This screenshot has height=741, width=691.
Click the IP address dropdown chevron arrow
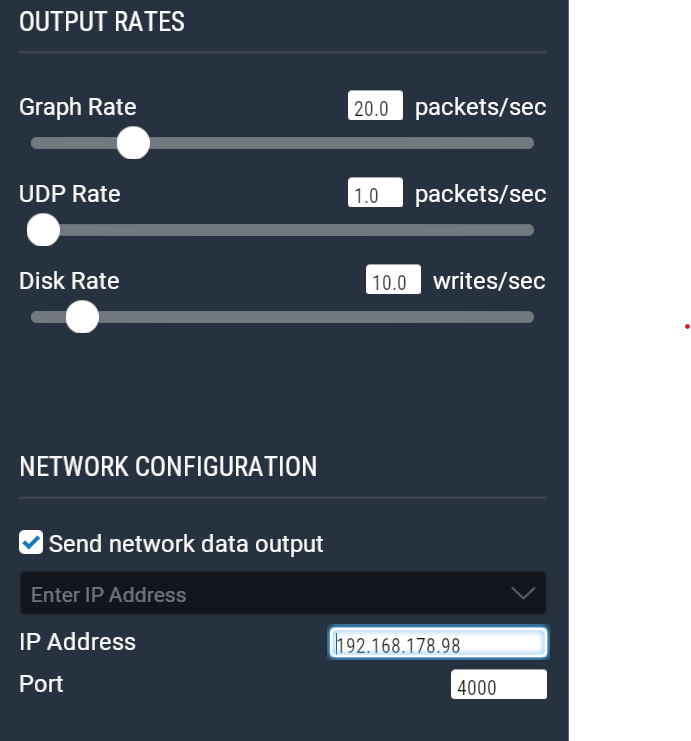coord(523,594)
